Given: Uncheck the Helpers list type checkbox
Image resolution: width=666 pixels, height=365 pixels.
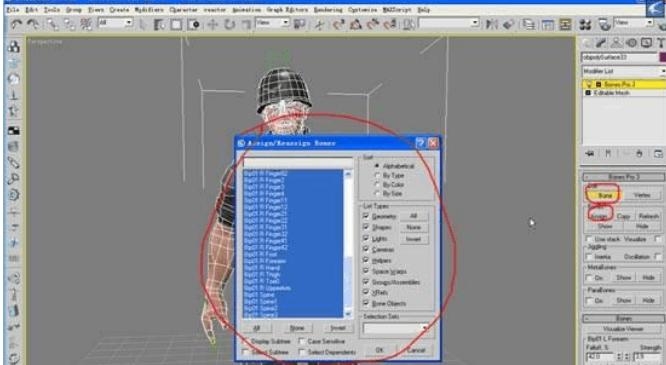Looking at the screenshot, I should tap(366, 260).
